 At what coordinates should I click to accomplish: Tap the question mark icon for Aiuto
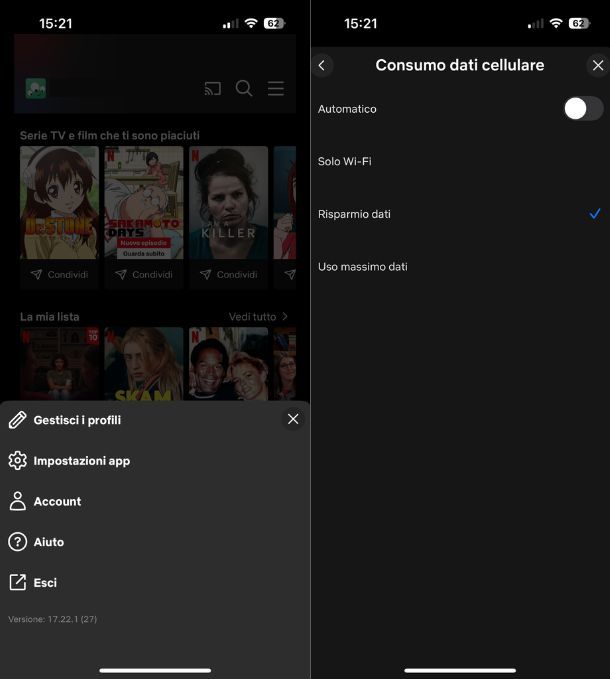click(x=18, y=542)
